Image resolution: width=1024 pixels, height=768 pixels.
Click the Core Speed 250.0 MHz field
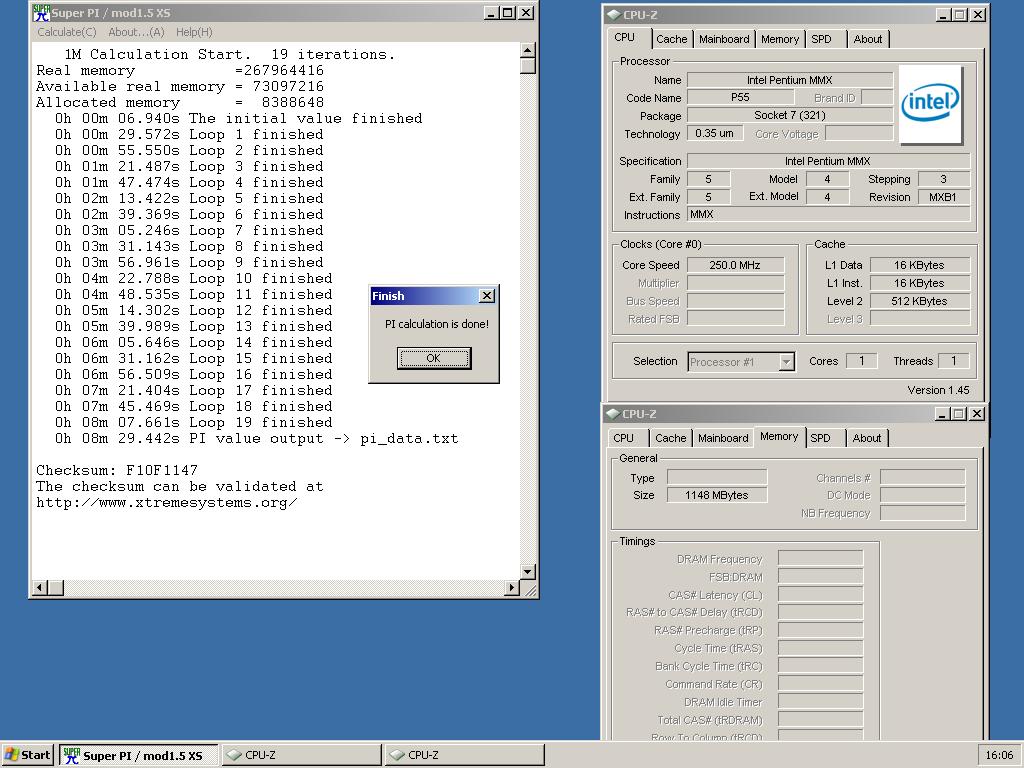[735, 265]
